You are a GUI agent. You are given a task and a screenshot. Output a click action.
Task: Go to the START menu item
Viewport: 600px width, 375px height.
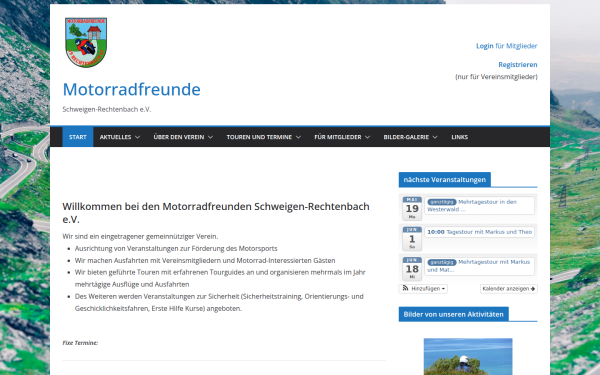[x=78, y=137]
